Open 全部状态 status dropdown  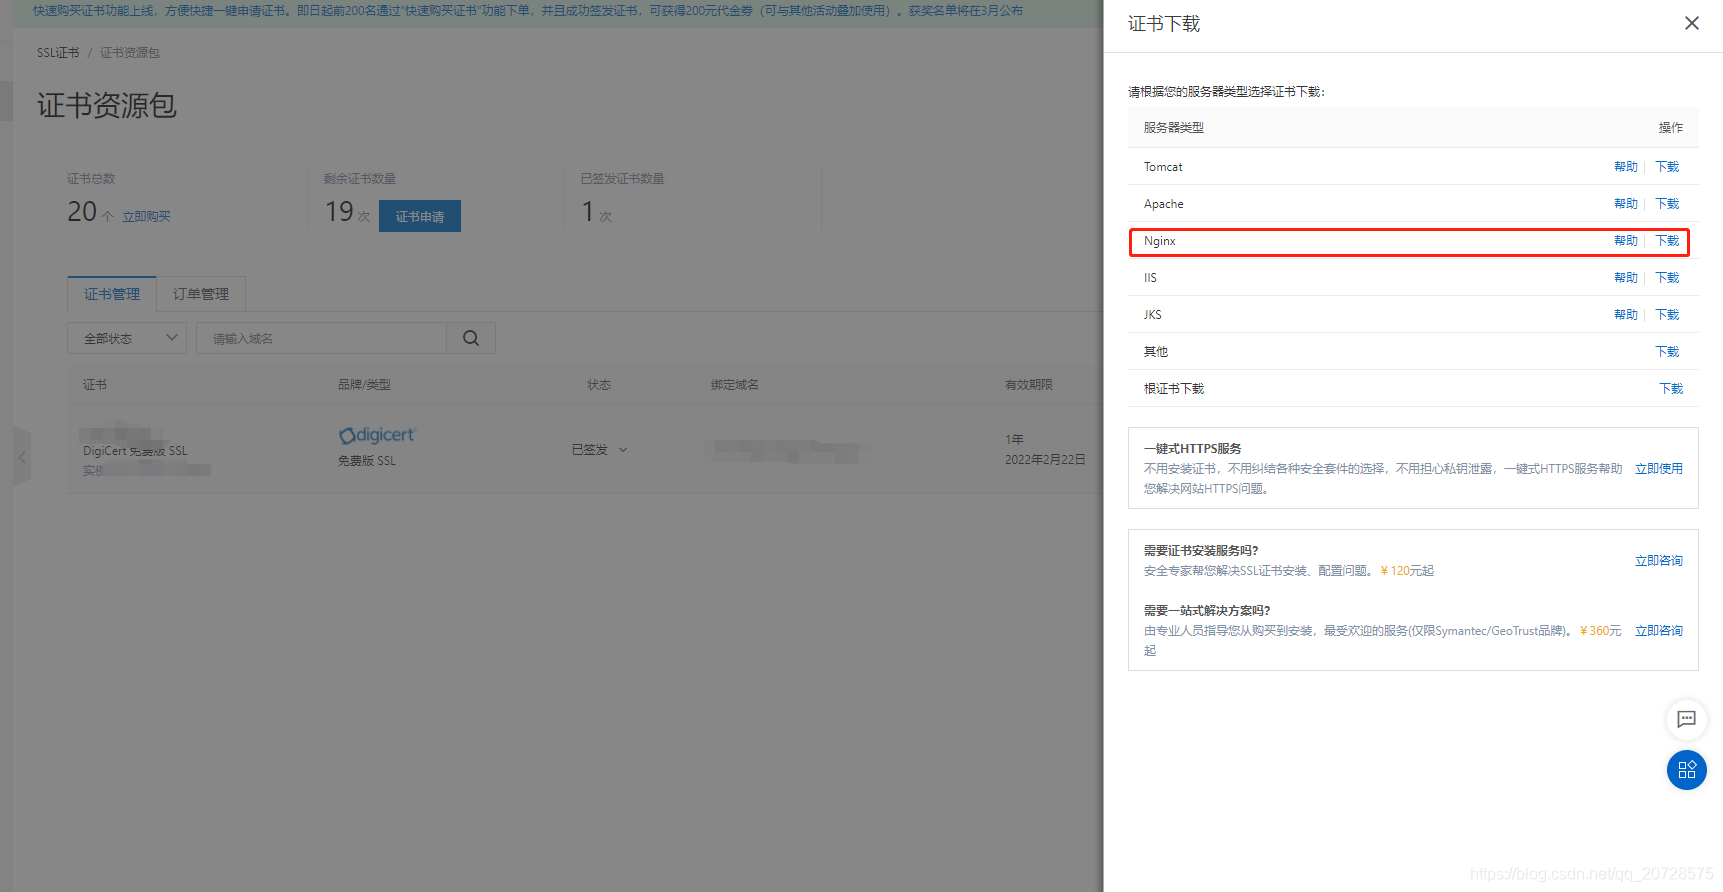click(128, 338)
